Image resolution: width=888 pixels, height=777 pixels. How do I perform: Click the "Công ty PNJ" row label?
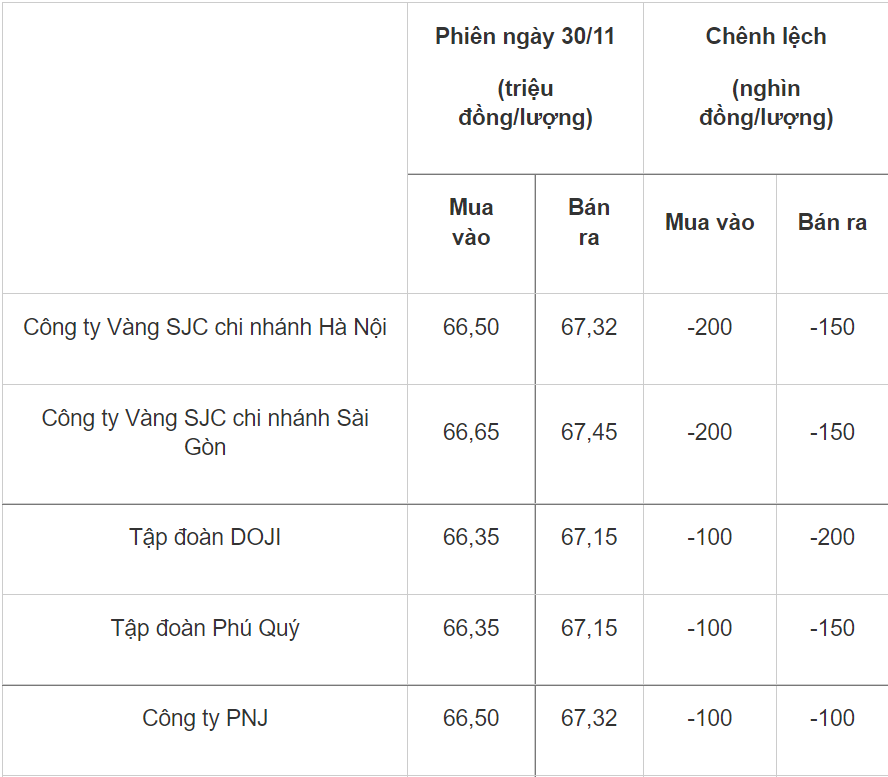(205, 718)
